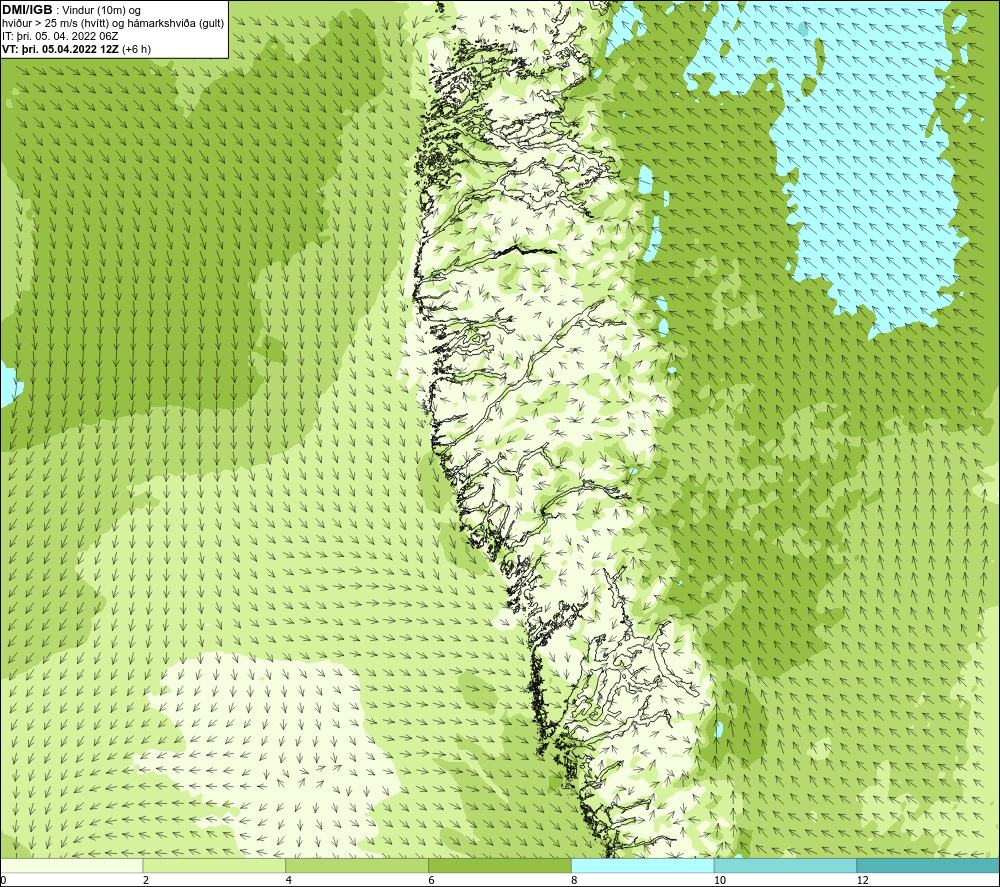
Task: Click the "VT: þri. 05.04.2022 12Z" valid time
Action: [60, 49]
